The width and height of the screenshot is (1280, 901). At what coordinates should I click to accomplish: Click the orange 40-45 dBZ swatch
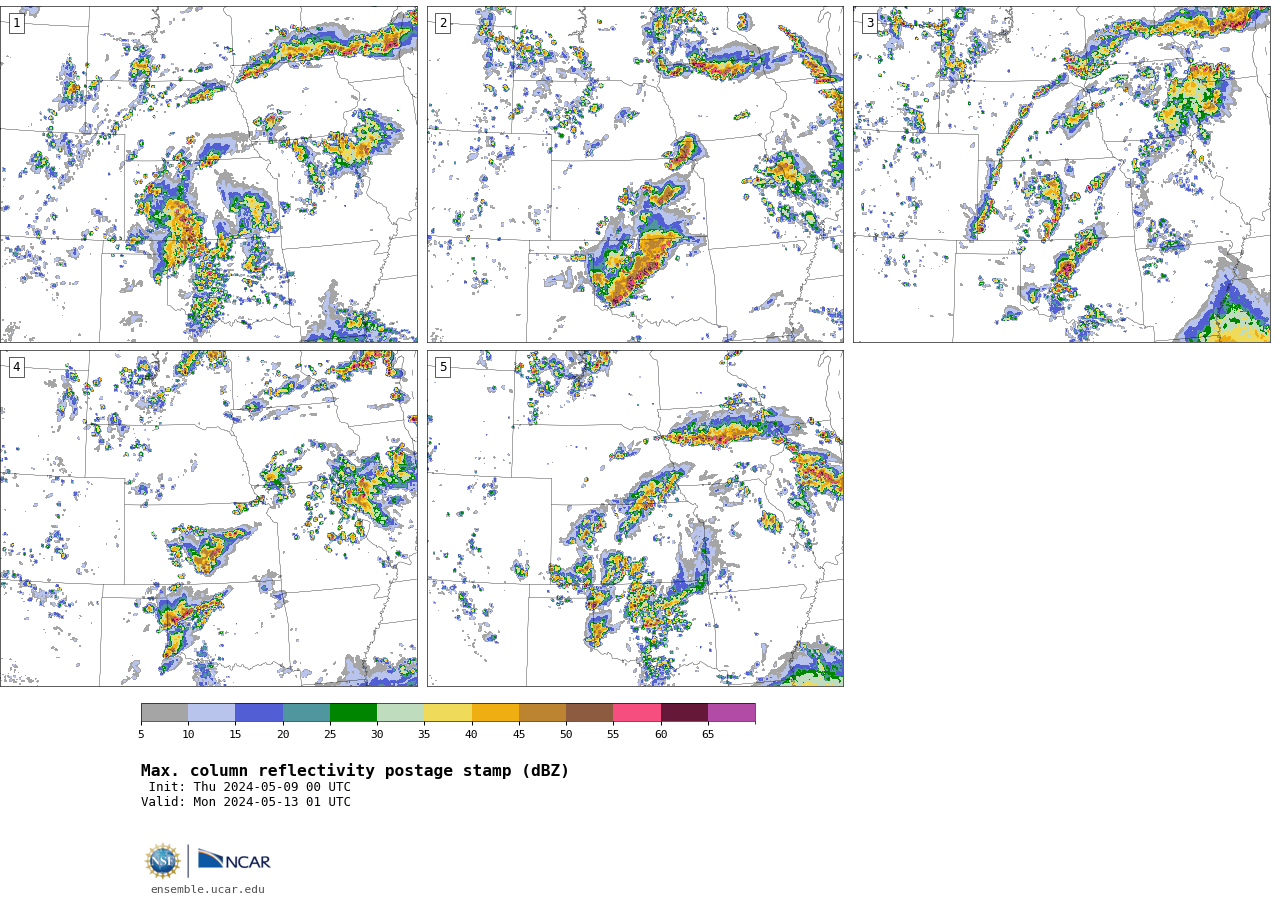coord(495,713)
